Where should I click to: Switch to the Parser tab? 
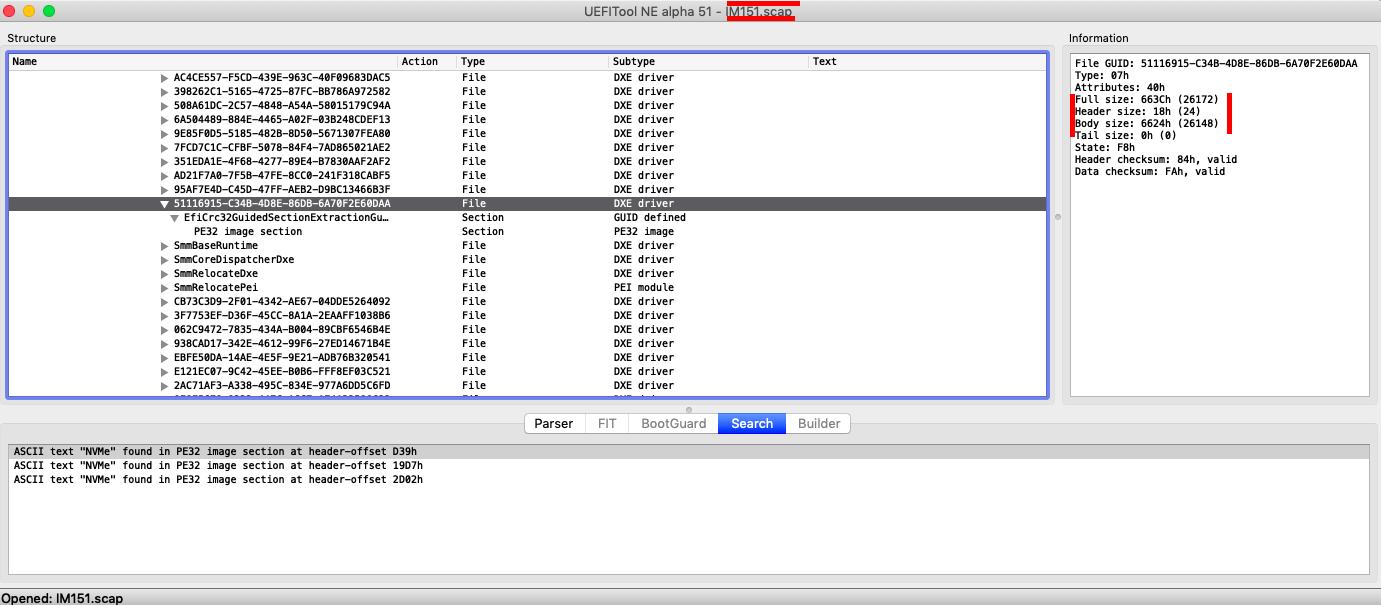coord(553,424)
